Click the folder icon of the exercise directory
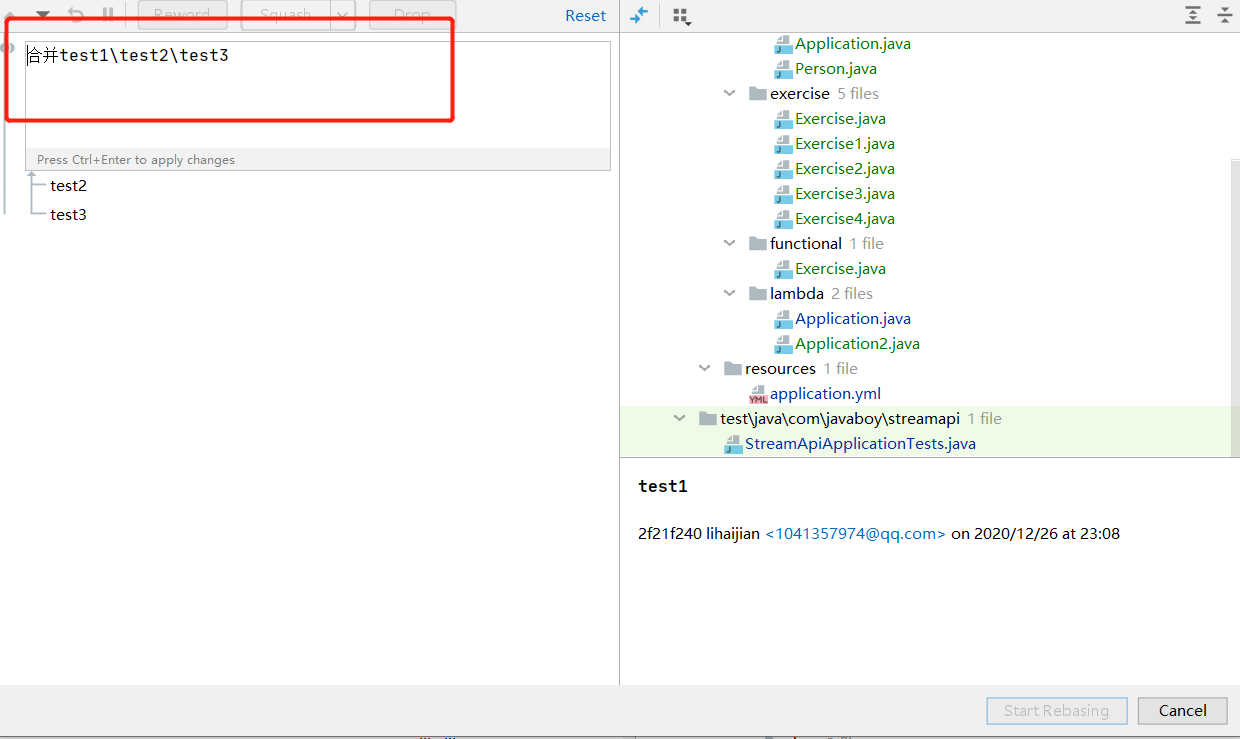This screenshot has width=1240, height=739. coord(758,93)
